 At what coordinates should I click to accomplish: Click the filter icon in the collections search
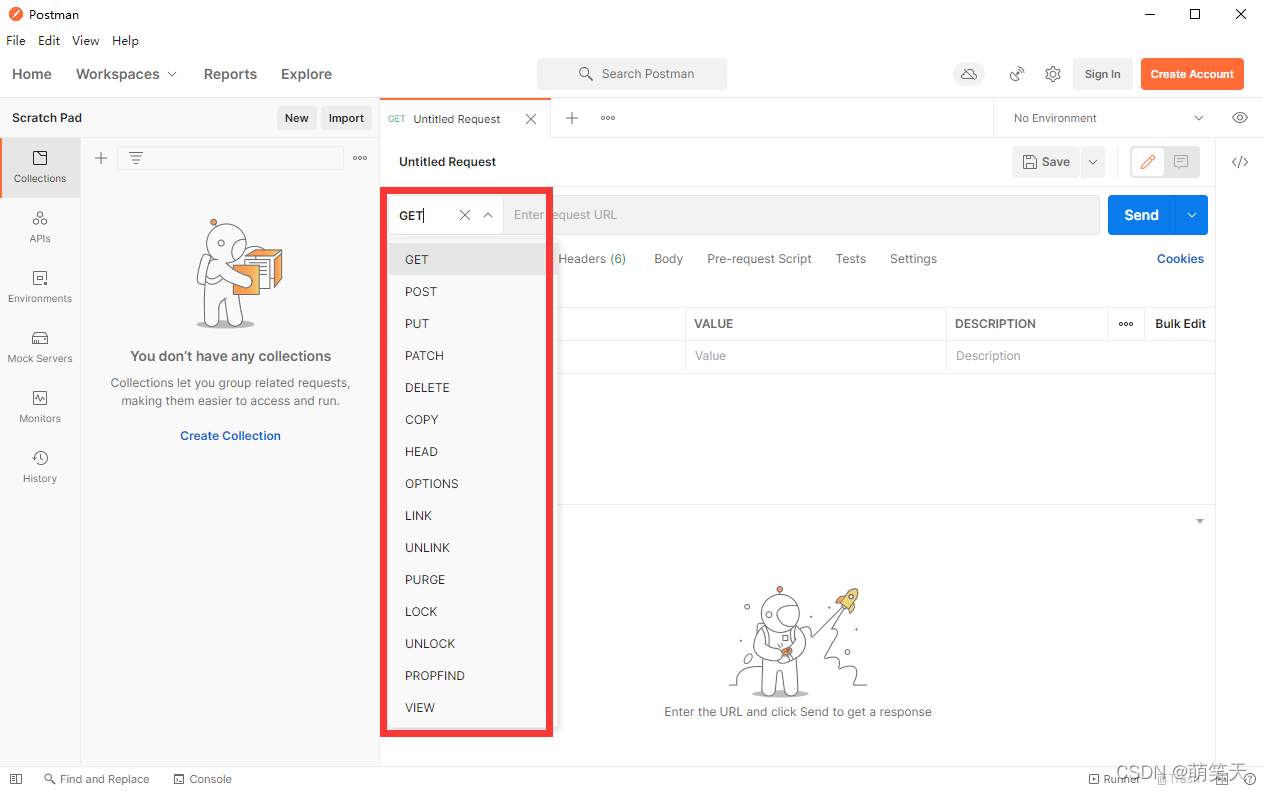(x=136, y=158)
